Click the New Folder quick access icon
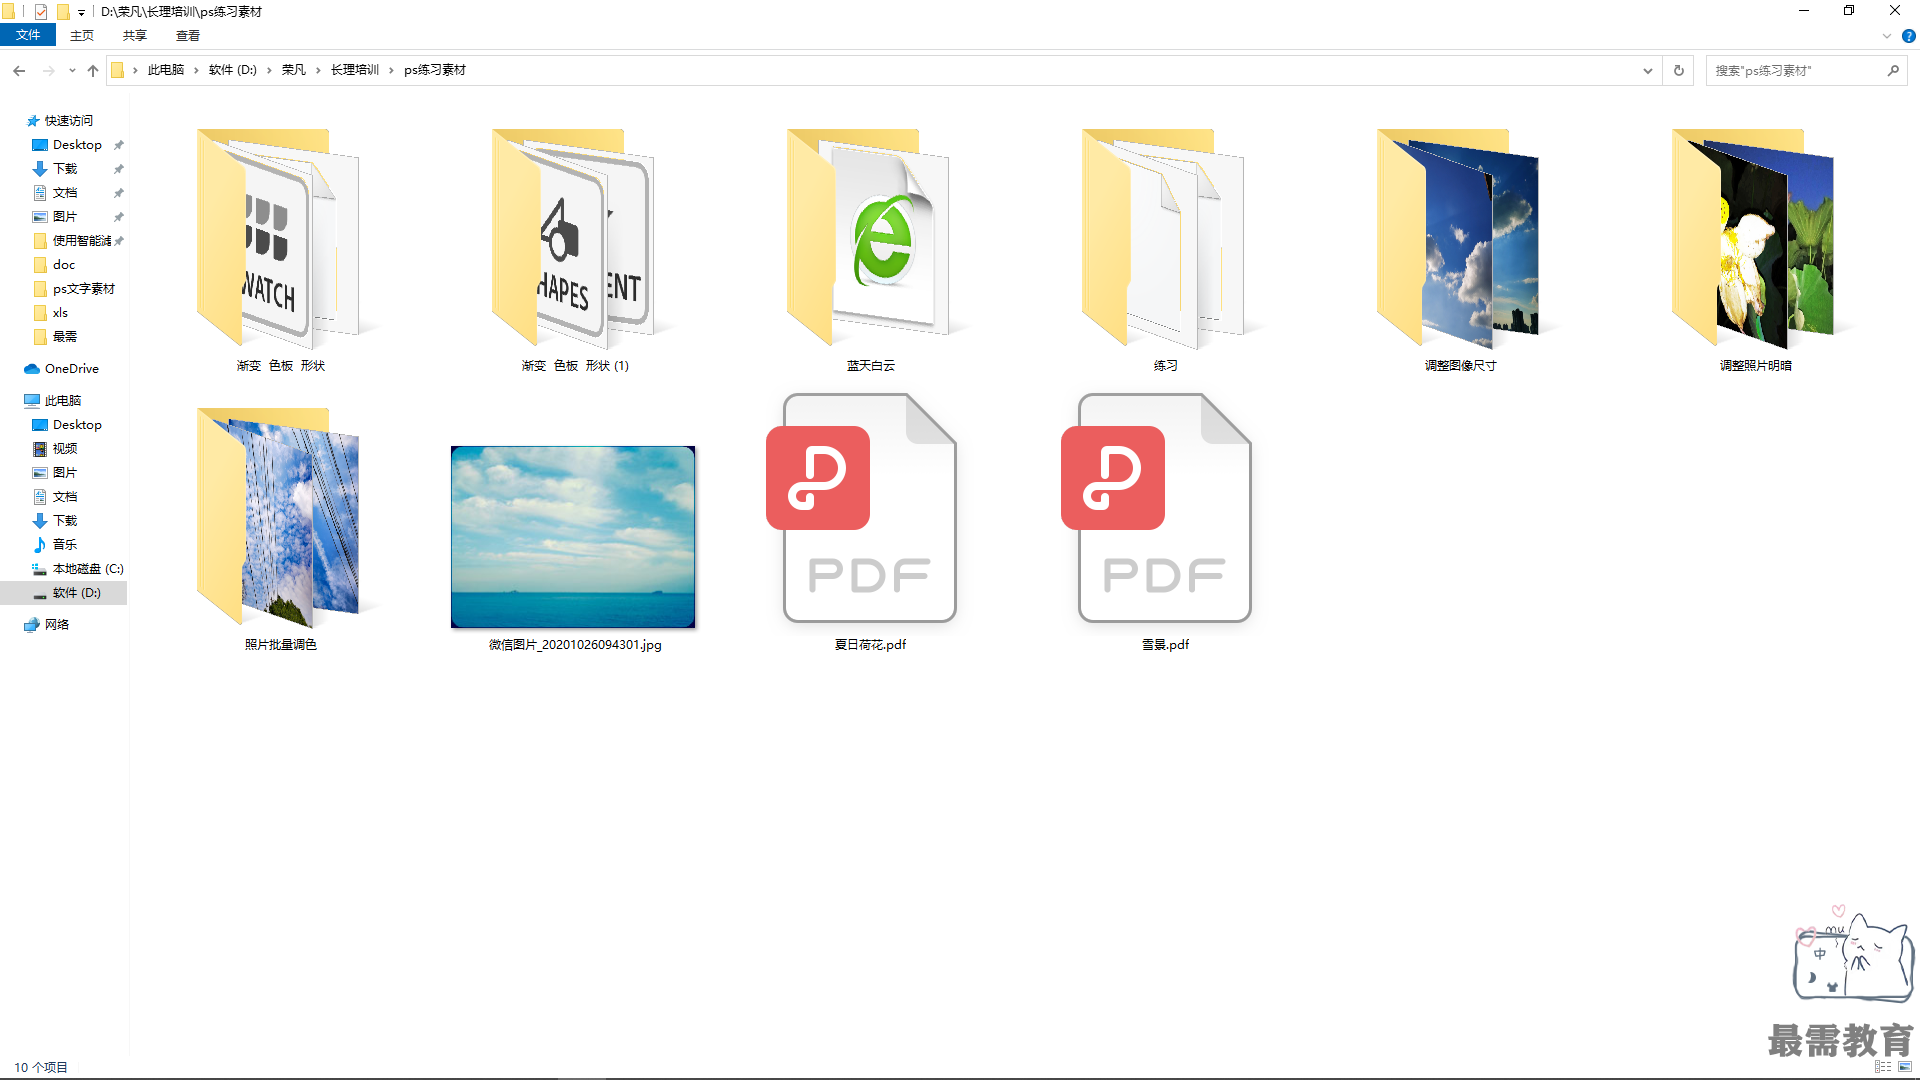This screenshot has width=1920, height=1080. (63, 12)
